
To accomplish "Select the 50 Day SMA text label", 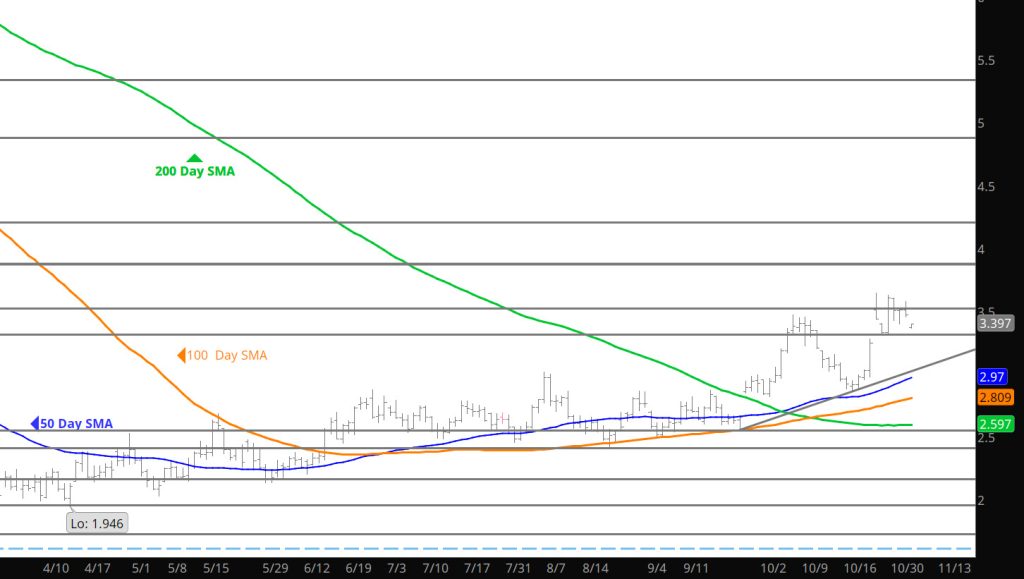I will 78,424.
